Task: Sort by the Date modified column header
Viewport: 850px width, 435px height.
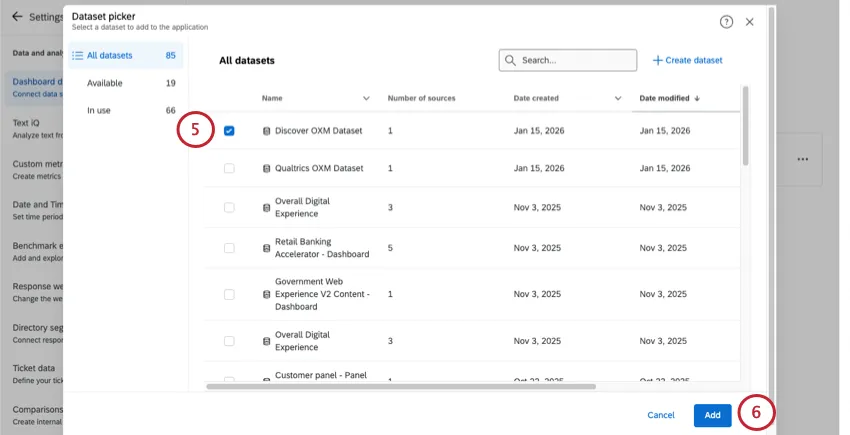Action: [669, 99]
